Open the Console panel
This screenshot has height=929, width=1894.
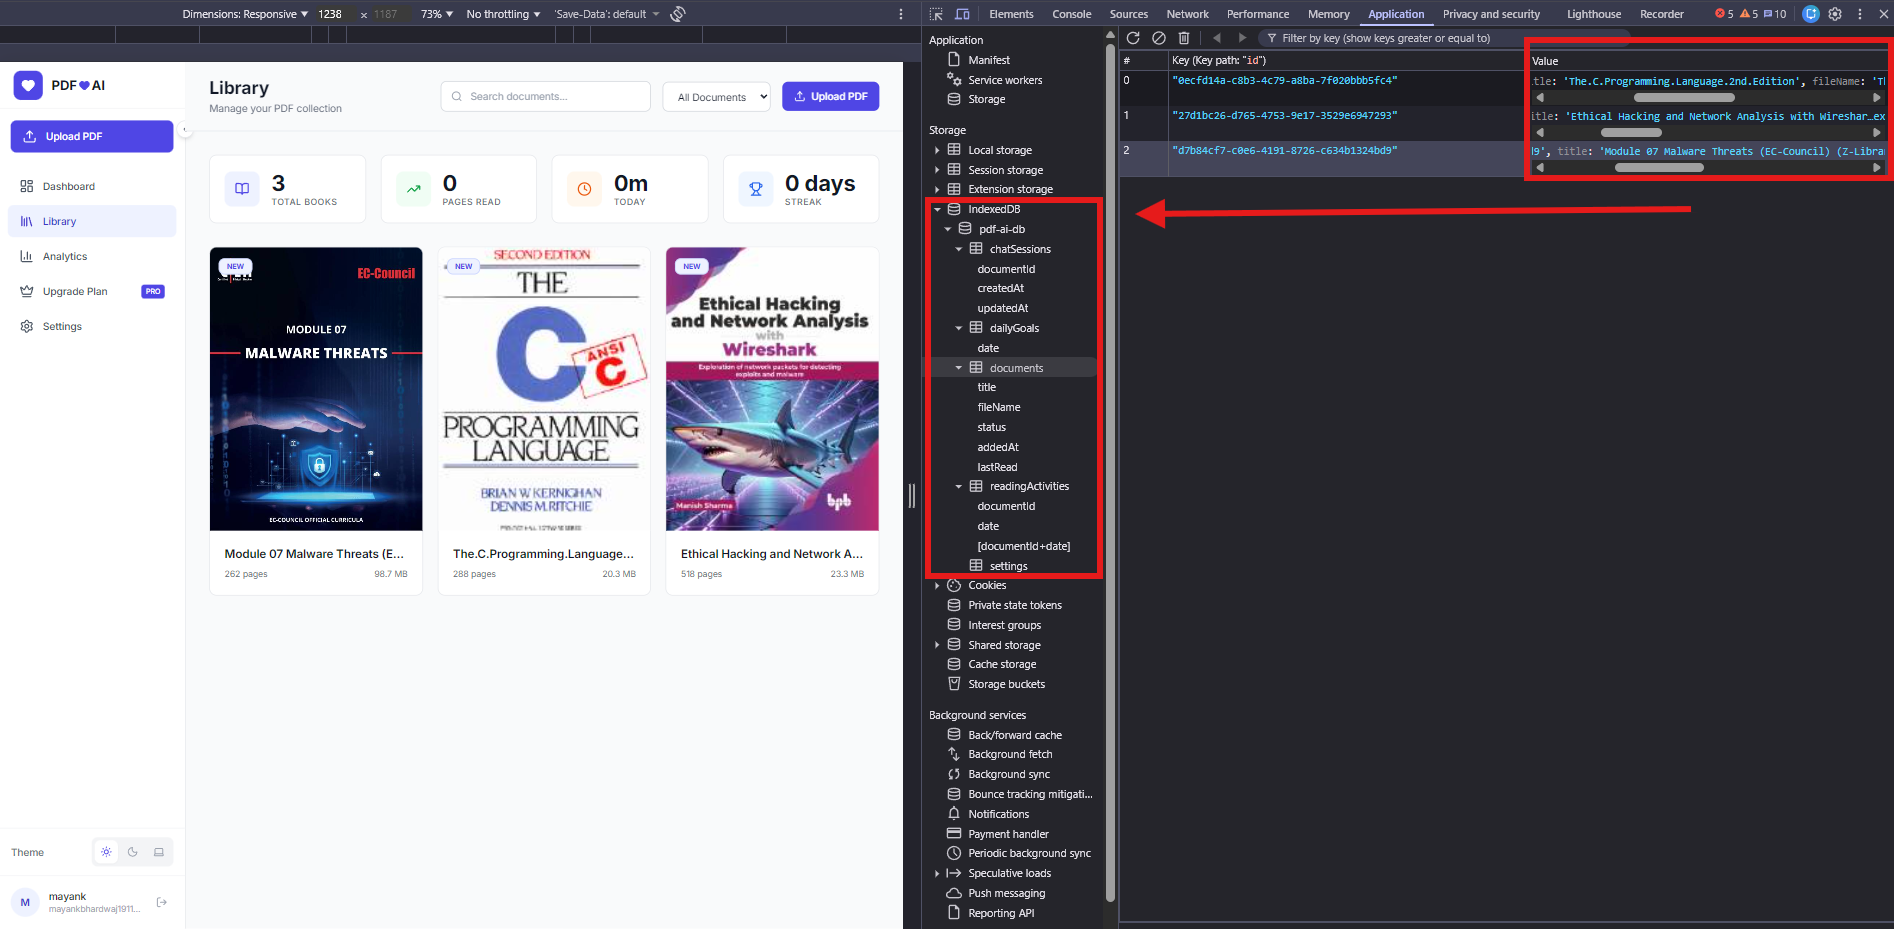tap(1071, 14)
